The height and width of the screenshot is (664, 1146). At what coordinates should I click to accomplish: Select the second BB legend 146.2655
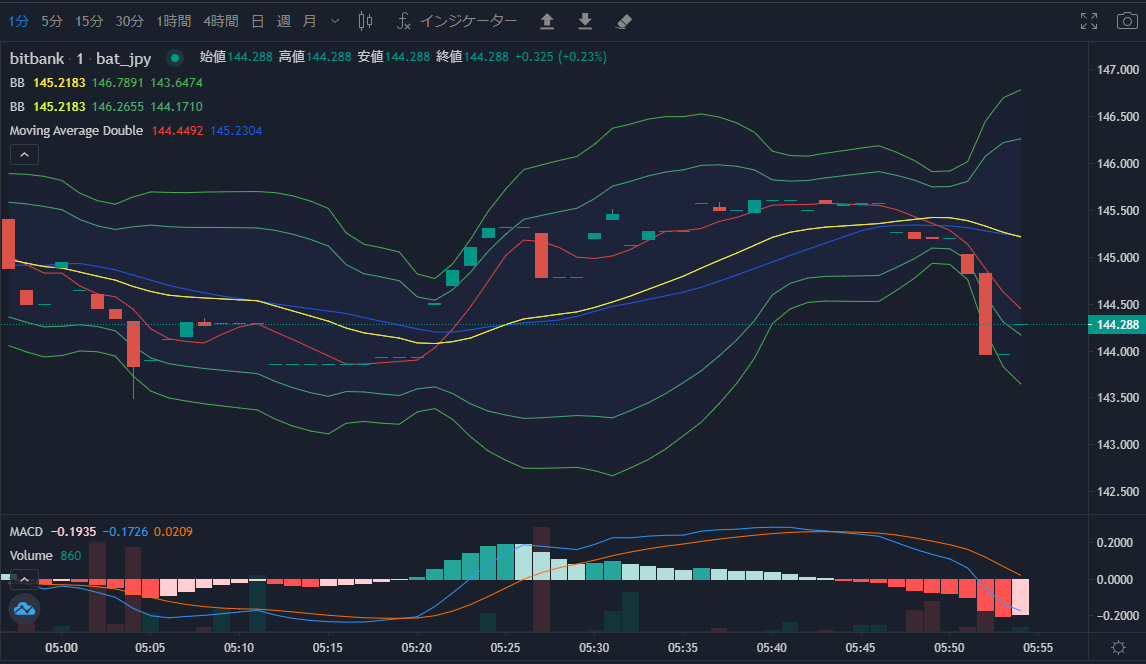106,107
